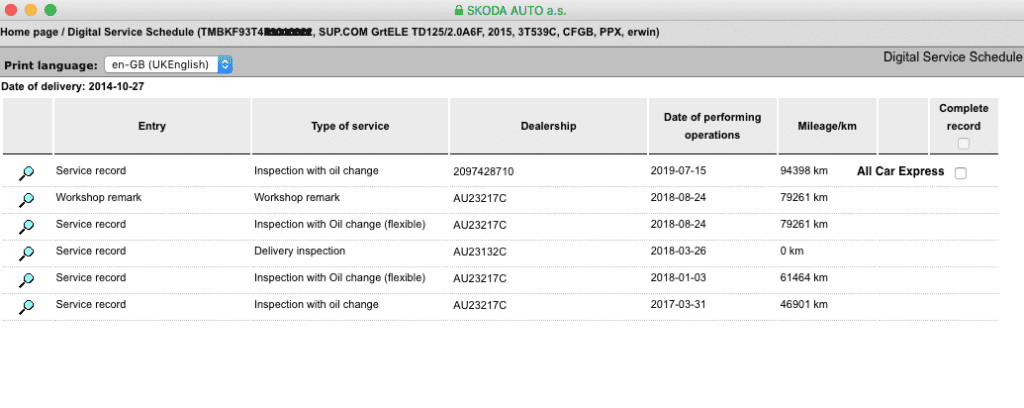1024x408 pixels.
Task: Click the SKODA AUTO a.s. window title
Action: click(517, 10)
